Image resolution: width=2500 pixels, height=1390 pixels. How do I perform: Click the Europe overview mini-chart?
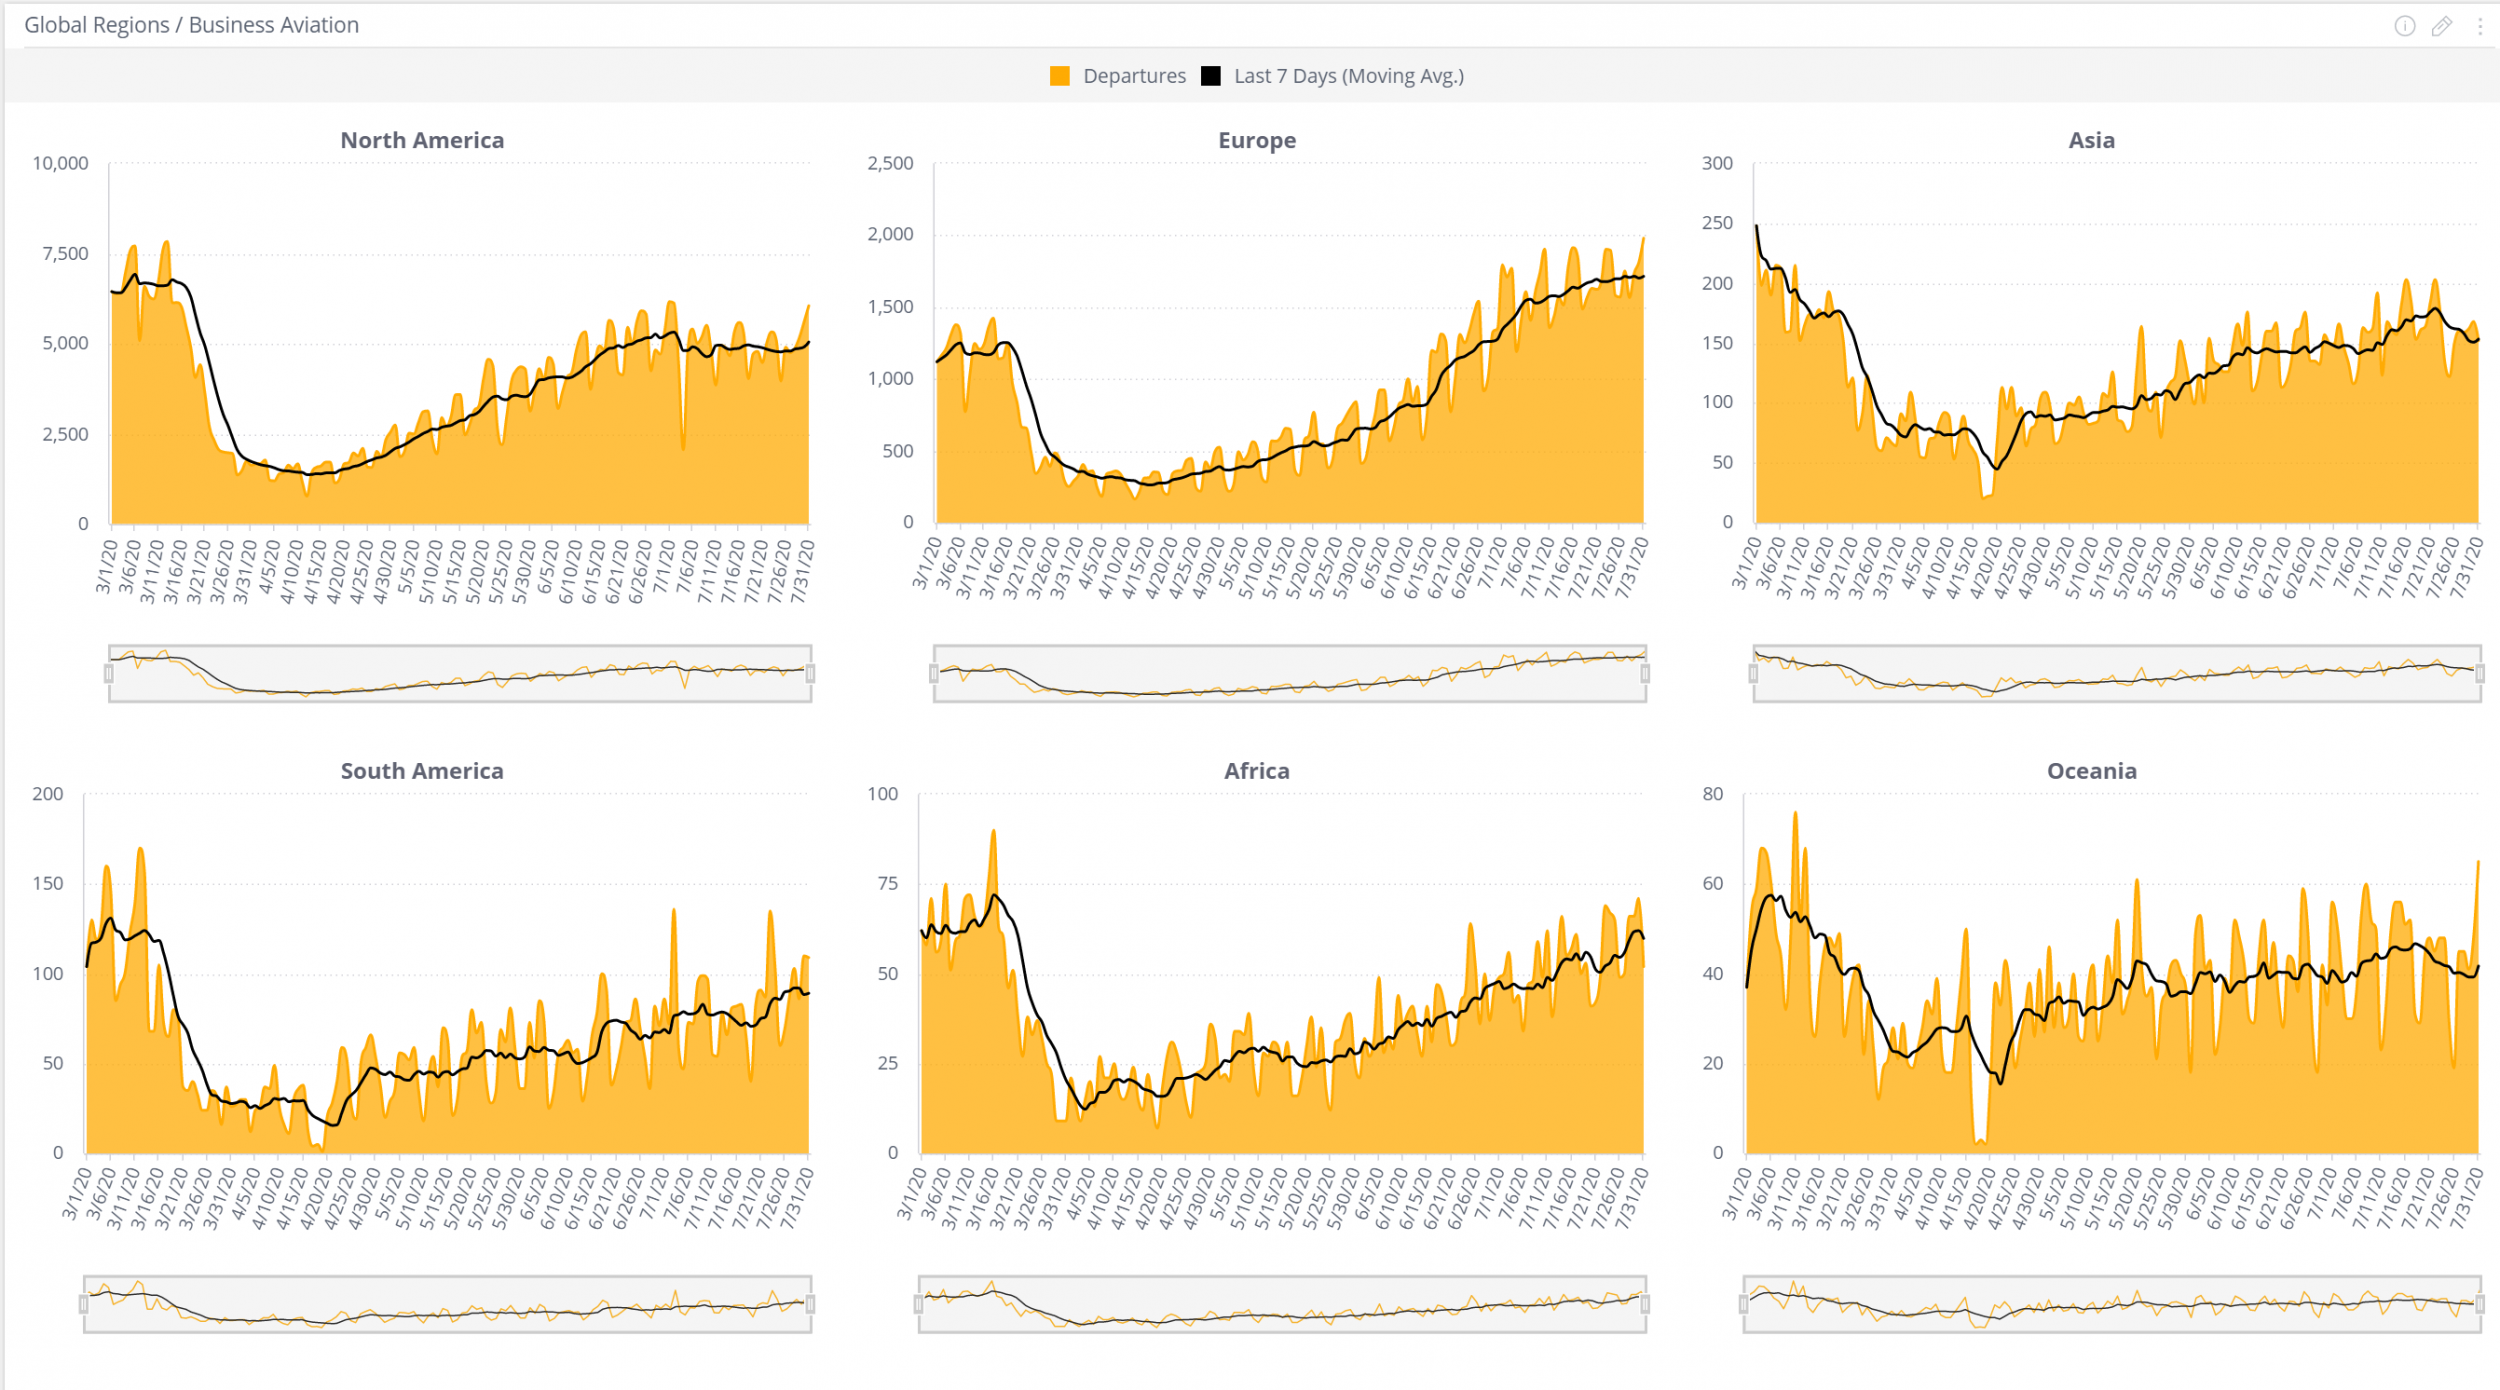(x=1290, y=674)
